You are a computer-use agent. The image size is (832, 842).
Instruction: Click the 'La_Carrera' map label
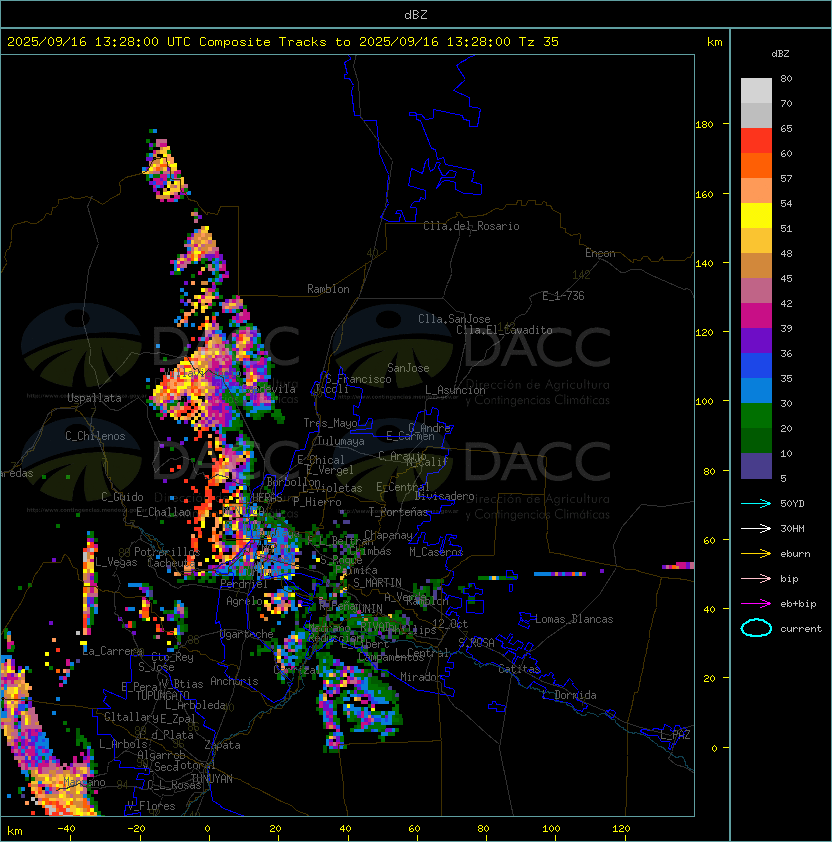coord(113,651)
